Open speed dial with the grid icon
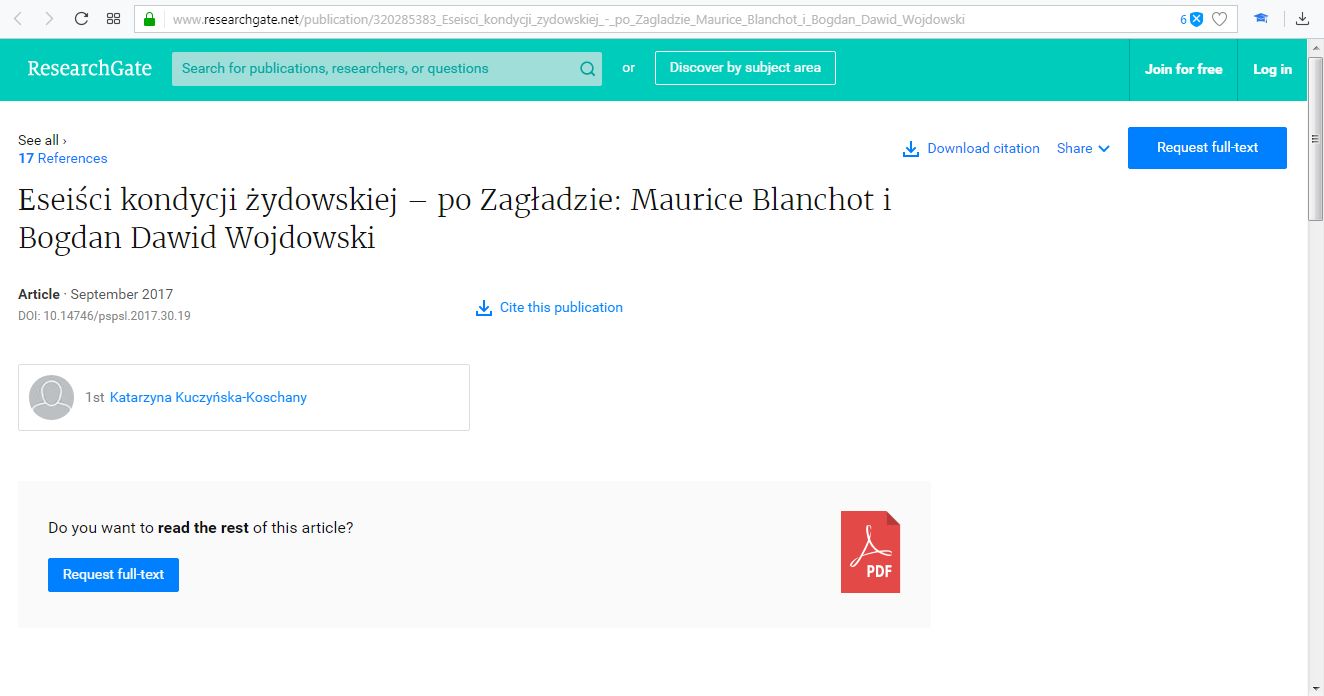 pos(113,18)
